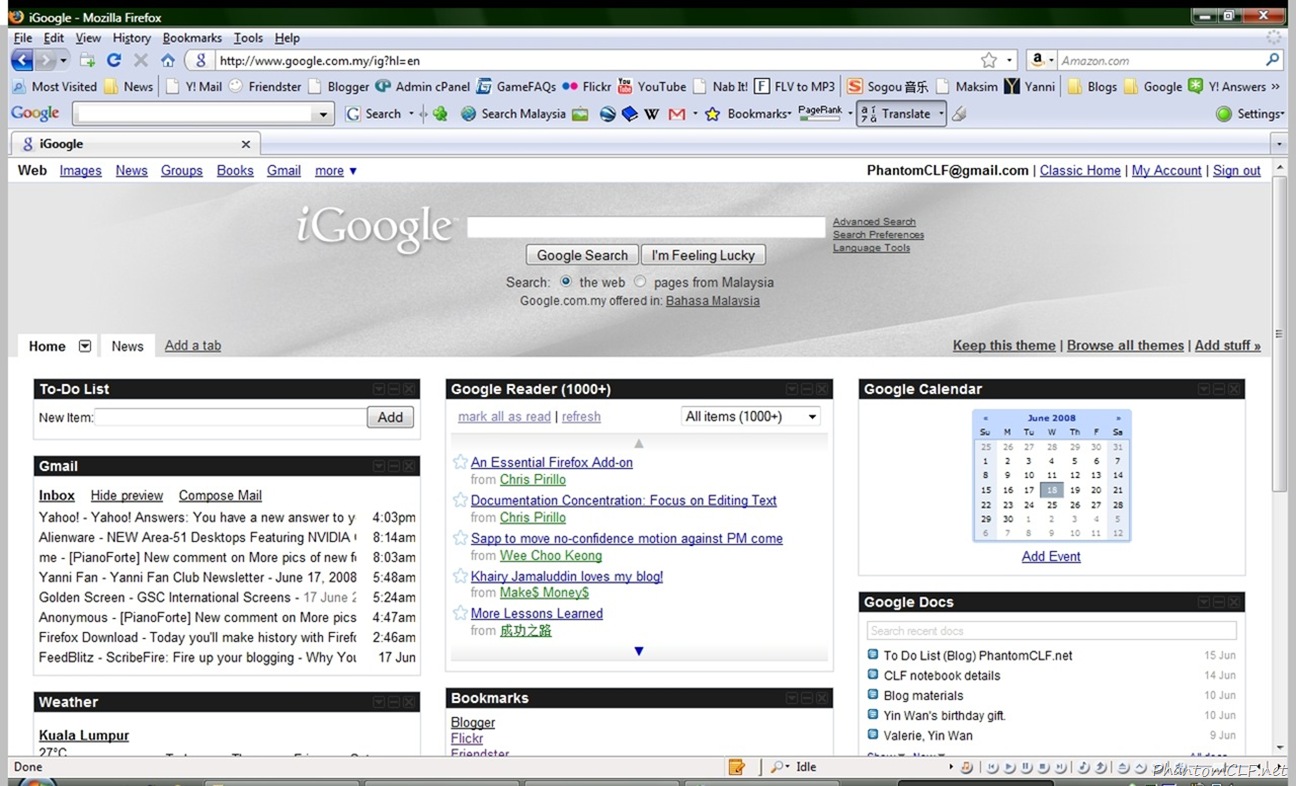The image size is (1296, 786).
Task: Click the URL address bar
Action: 596,60
